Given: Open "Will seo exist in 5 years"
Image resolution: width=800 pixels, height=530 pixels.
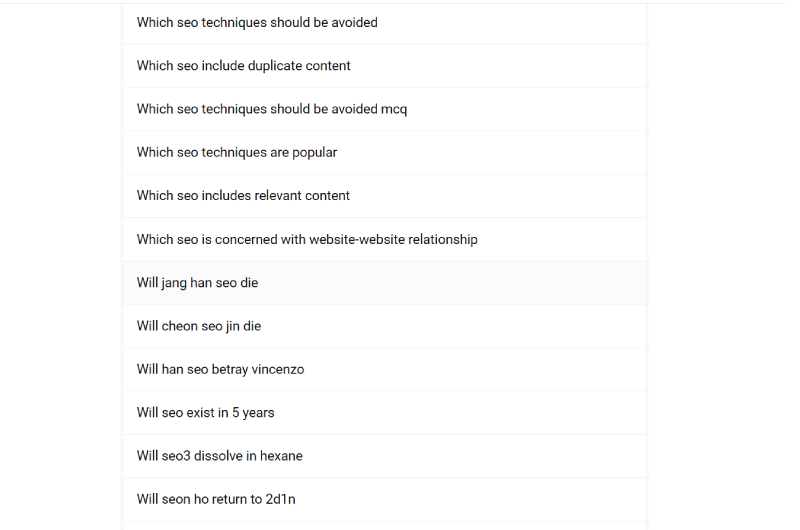Looking at the screenshot, I should 385,413.
